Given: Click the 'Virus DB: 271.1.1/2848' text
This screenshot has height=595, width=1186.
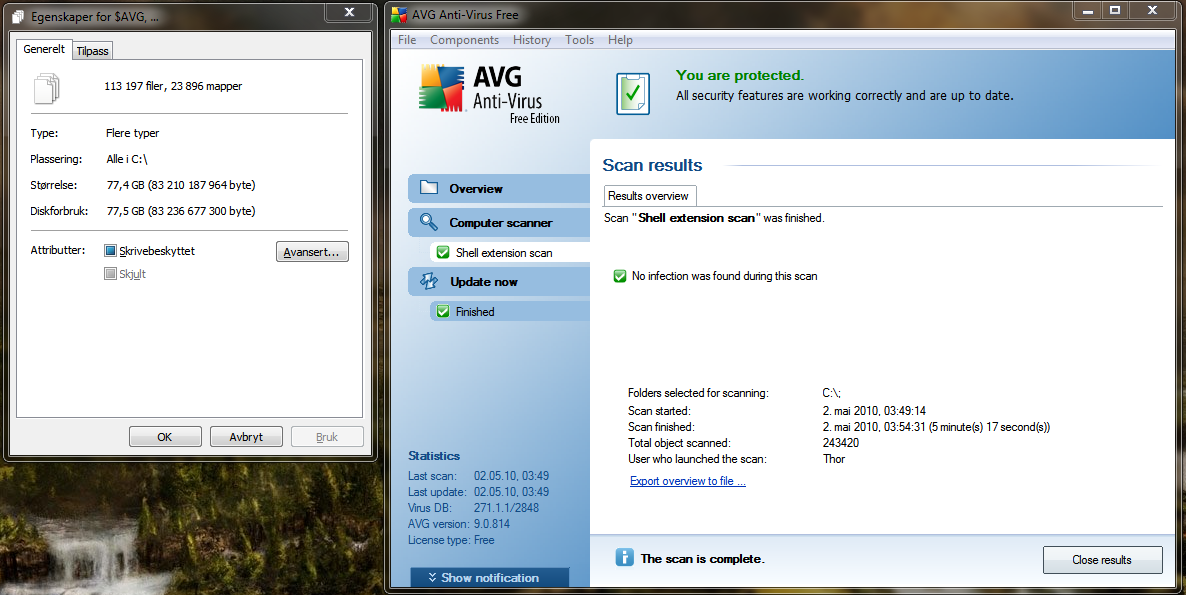Looking at the screenshot, I should point(473,508).
